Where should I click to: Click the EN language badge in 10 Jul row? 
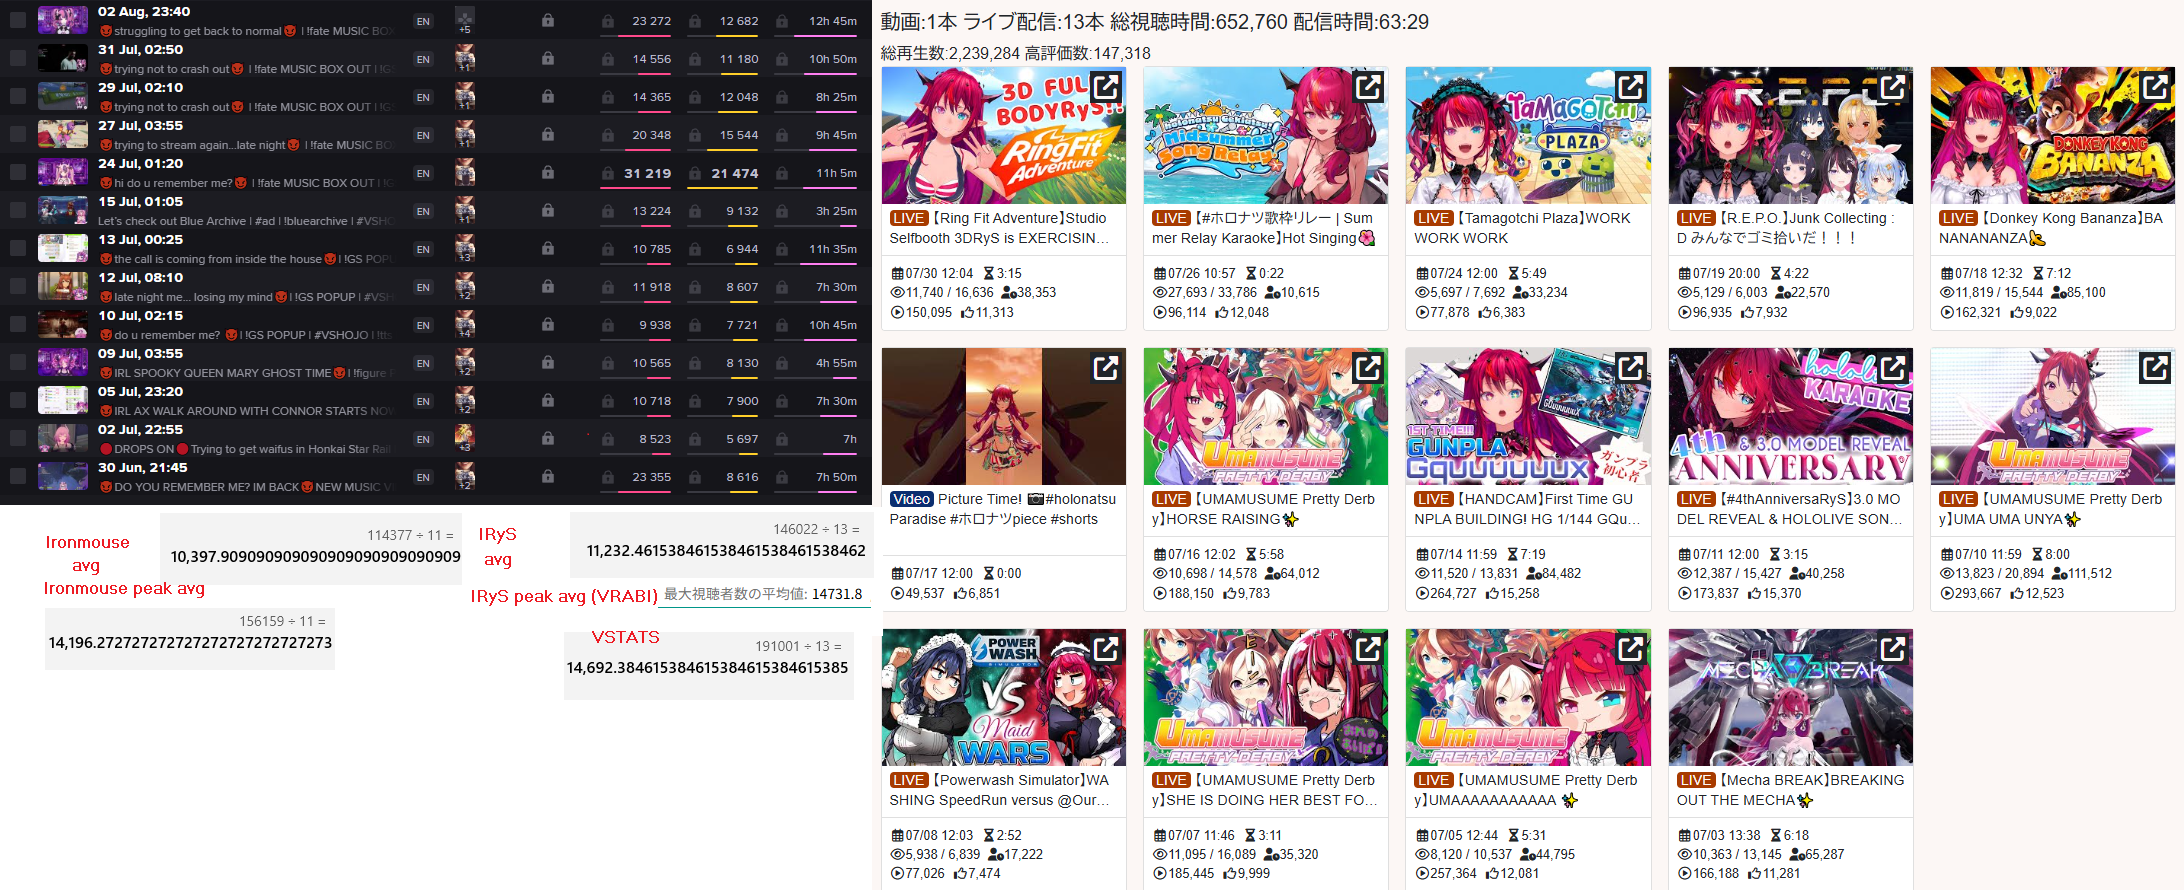(x=423, y=325)
